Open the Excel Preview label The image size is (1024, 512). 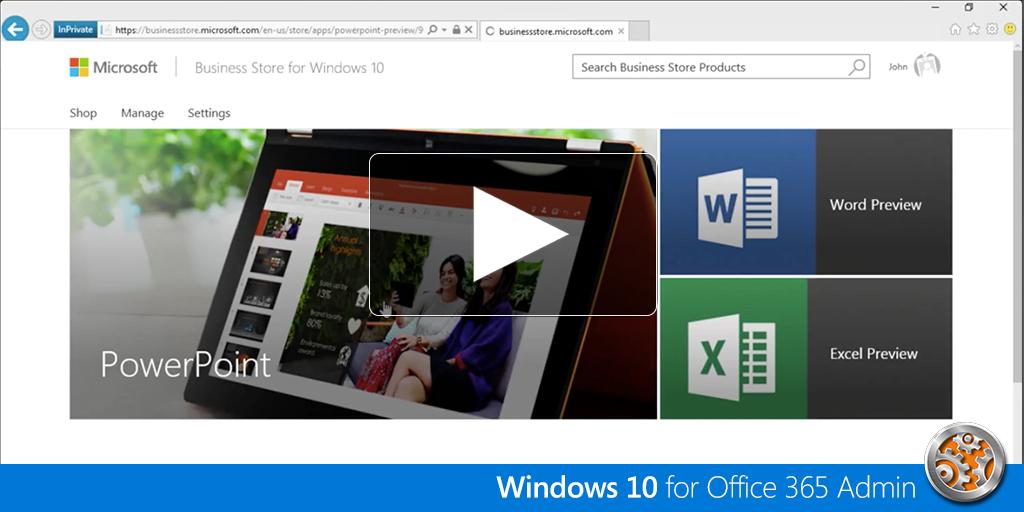pyautogui.click(x=874, y=353)
